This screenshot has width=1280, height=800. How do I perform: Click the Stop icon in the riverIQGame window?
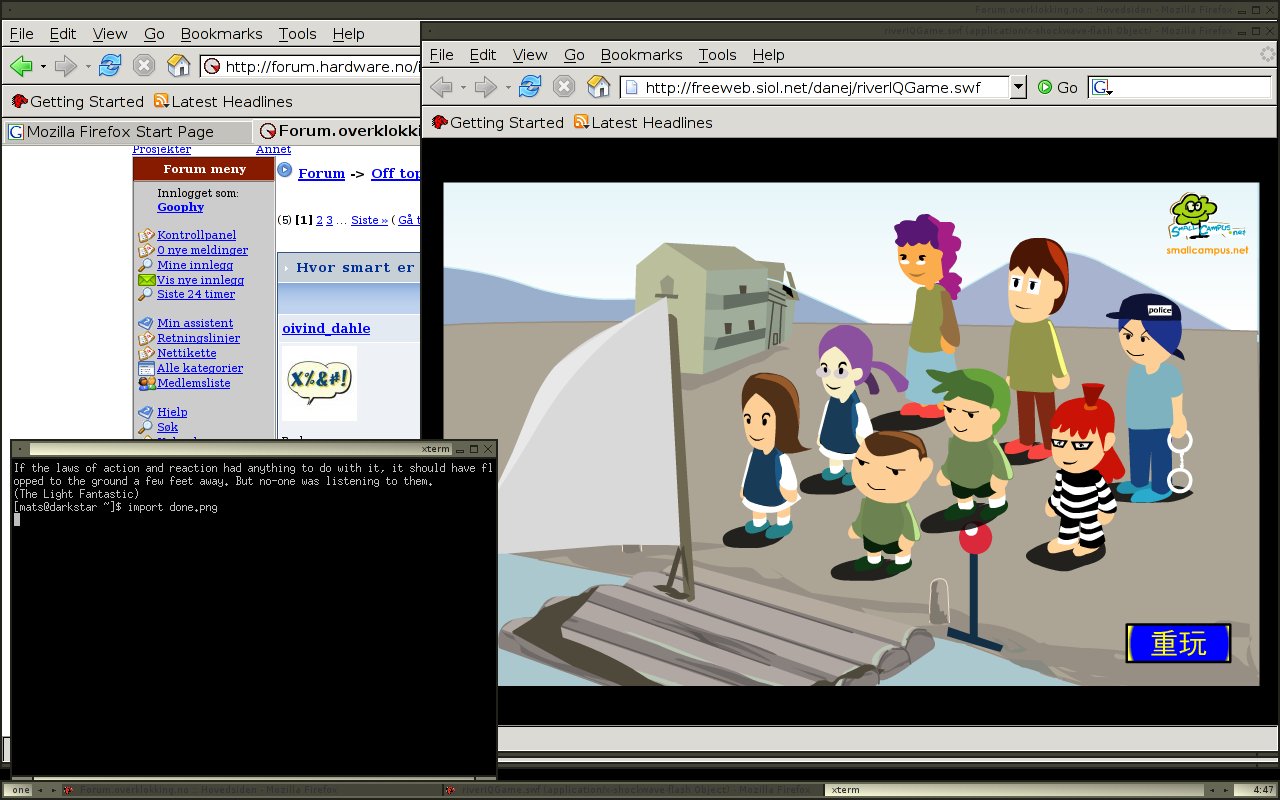(x=564, y=88)
